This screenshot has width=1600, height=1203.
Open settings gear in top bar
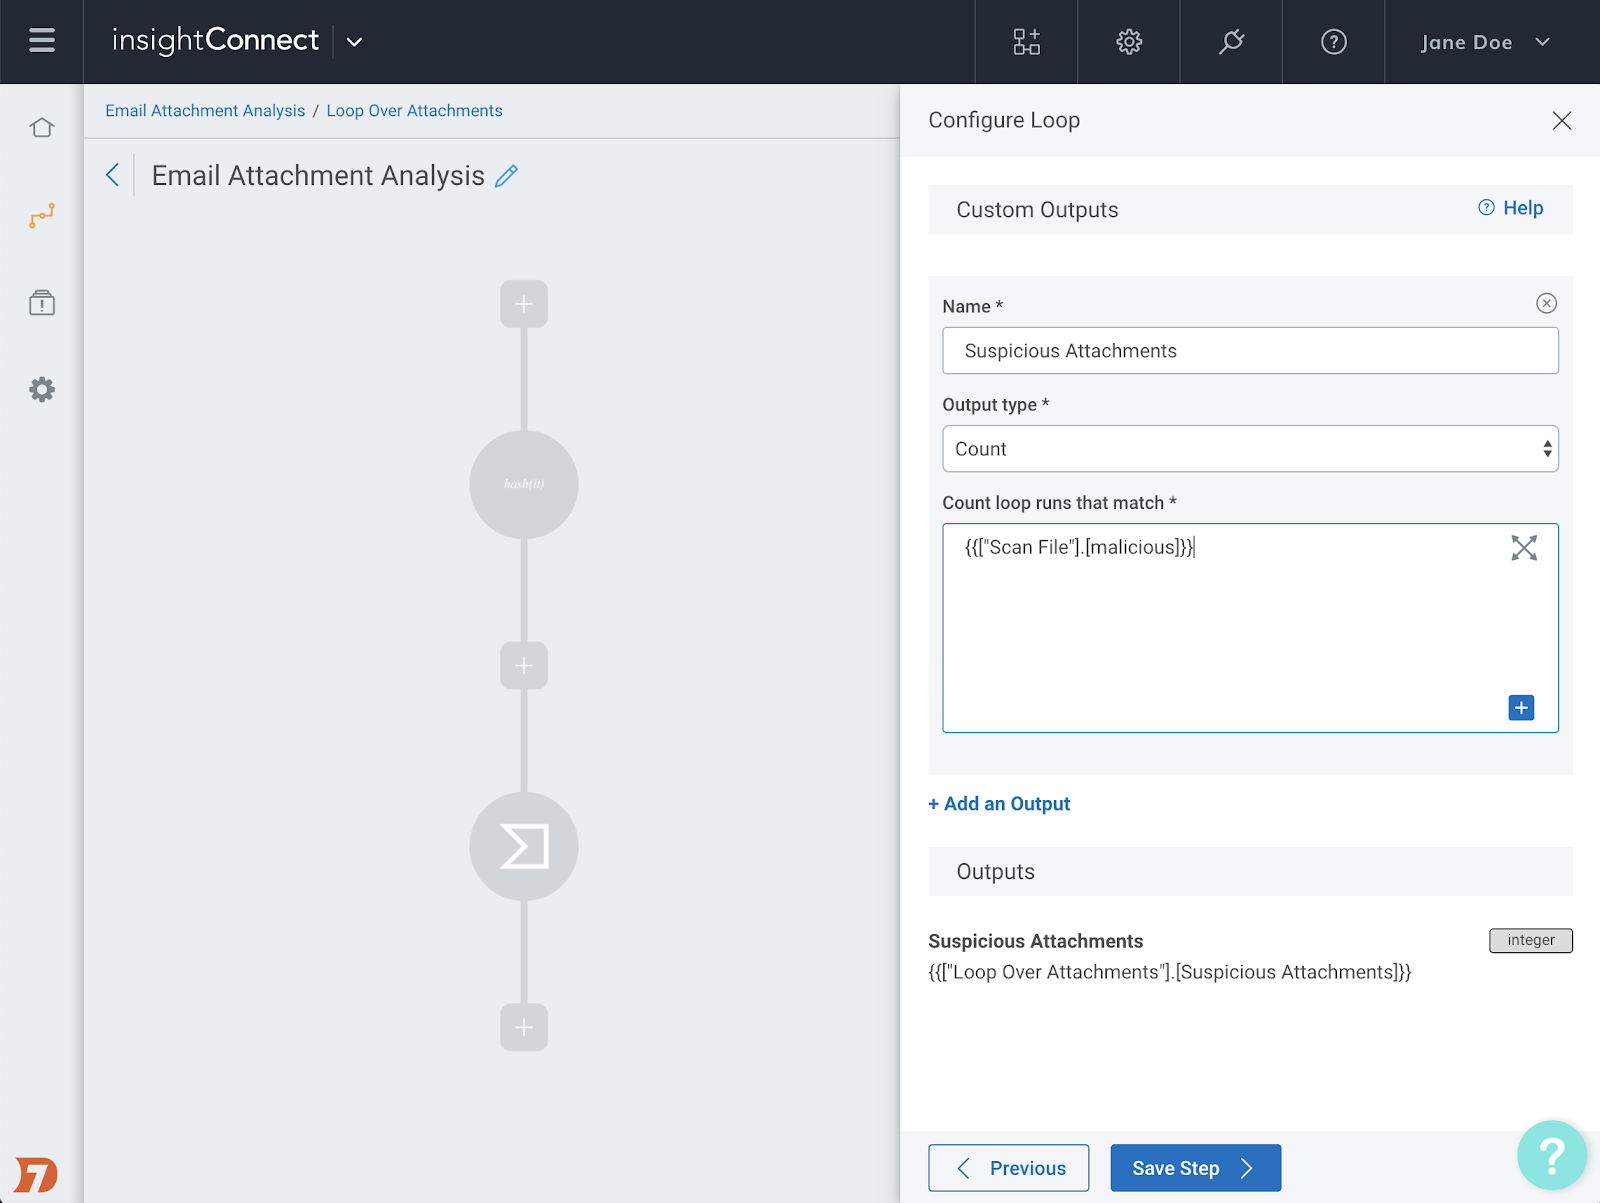[x=1129, y=42]
